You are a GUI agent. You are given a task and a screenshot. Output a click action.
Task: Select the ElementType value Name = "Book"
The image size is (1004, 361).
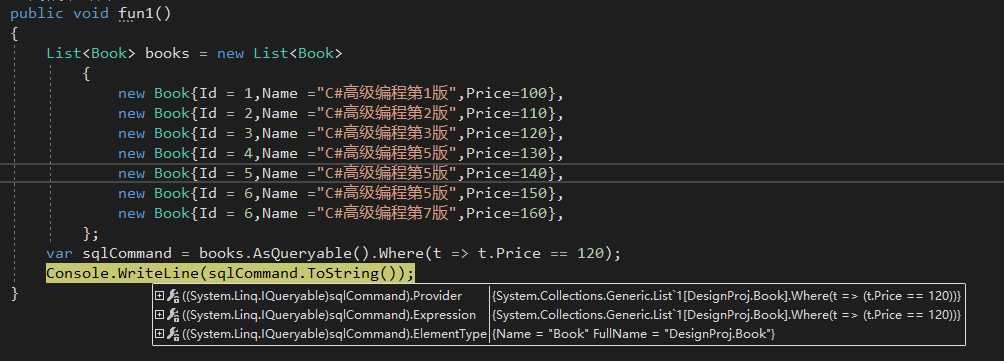[633, 334]
